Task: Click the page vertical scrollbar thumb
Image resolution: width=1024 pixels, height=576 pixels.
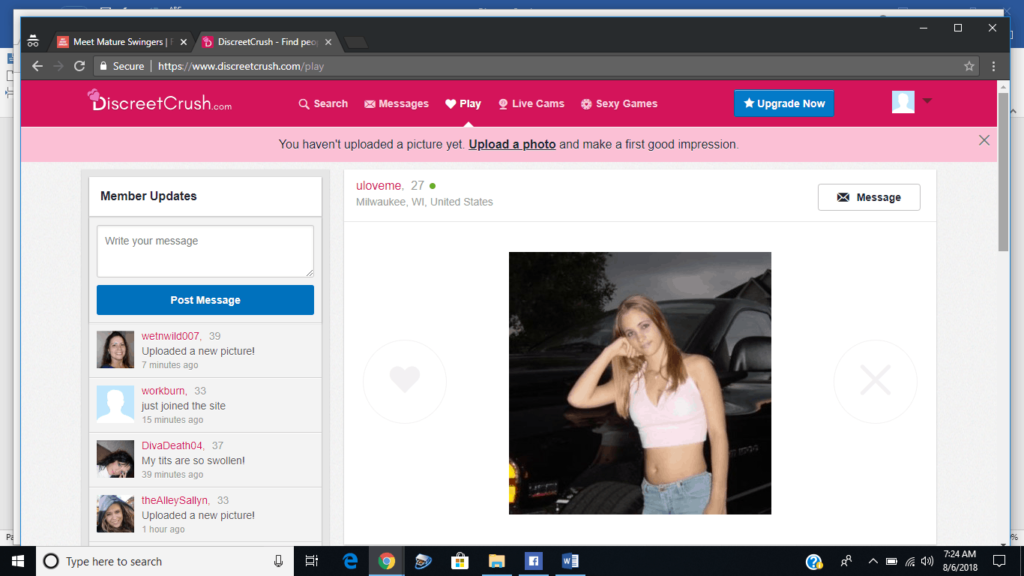Action: click(x=1003, y=172)
